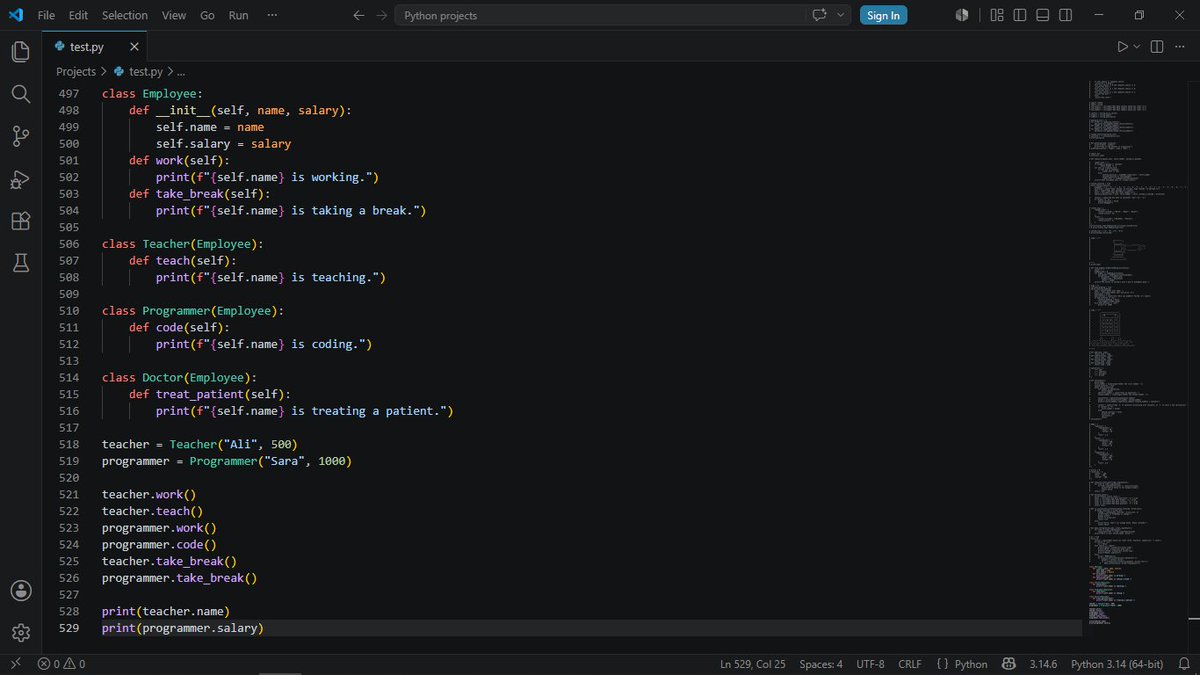Expand the Projects breadcrumb
Image resolution: width=1200 pixels, height=675 pixels.
pos(76,72)
